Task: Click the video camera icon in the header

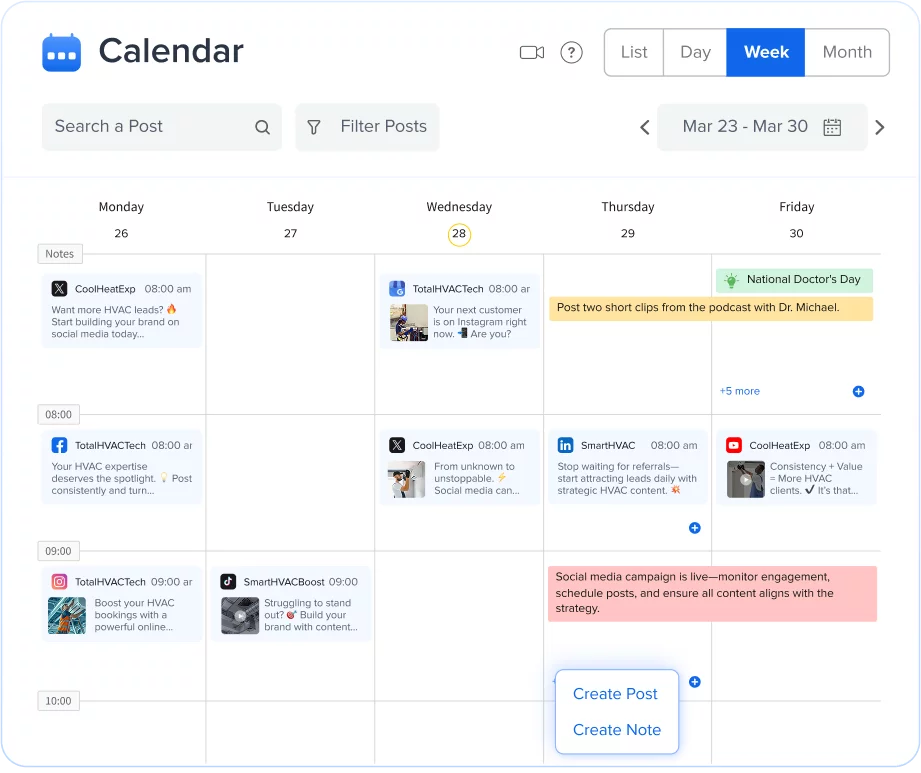Action: [531, 52]
